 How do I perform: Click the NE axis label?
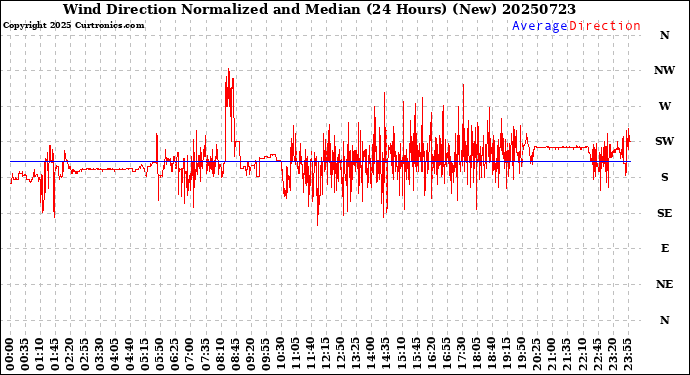click(x=664, y=284)
